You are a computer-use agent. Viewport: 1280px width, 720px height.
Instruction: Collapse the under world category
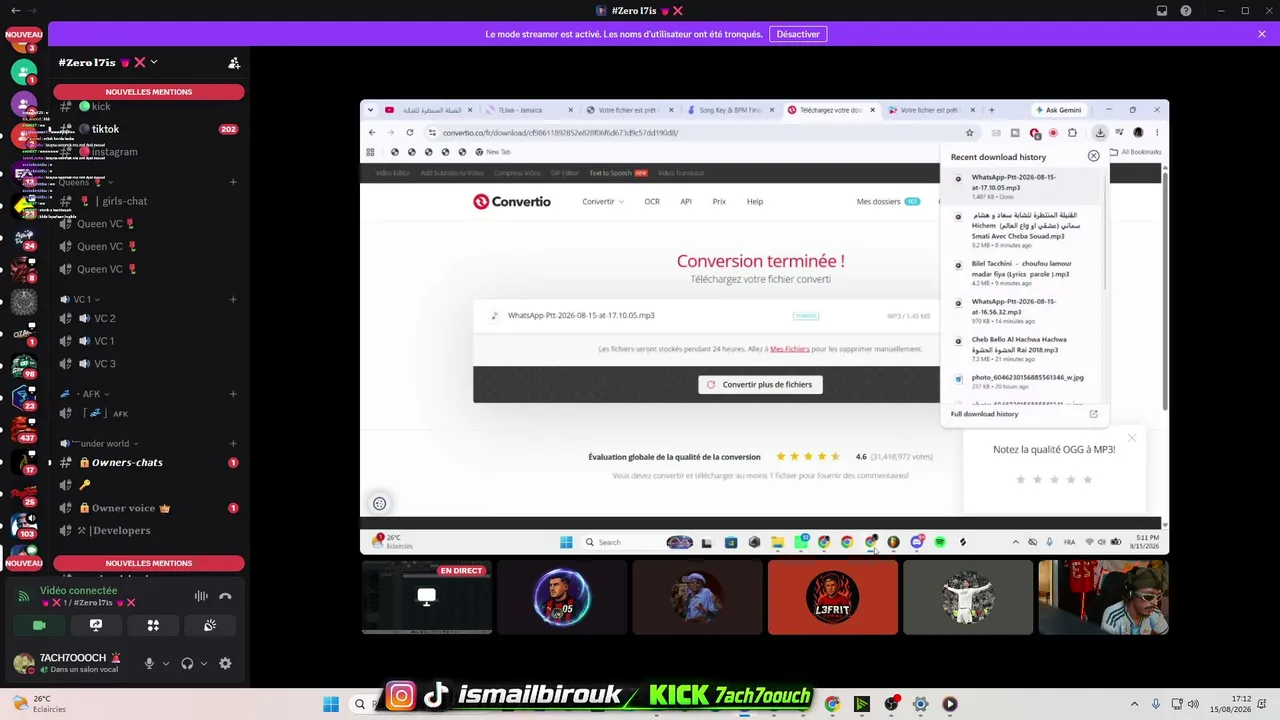(100, 443)
